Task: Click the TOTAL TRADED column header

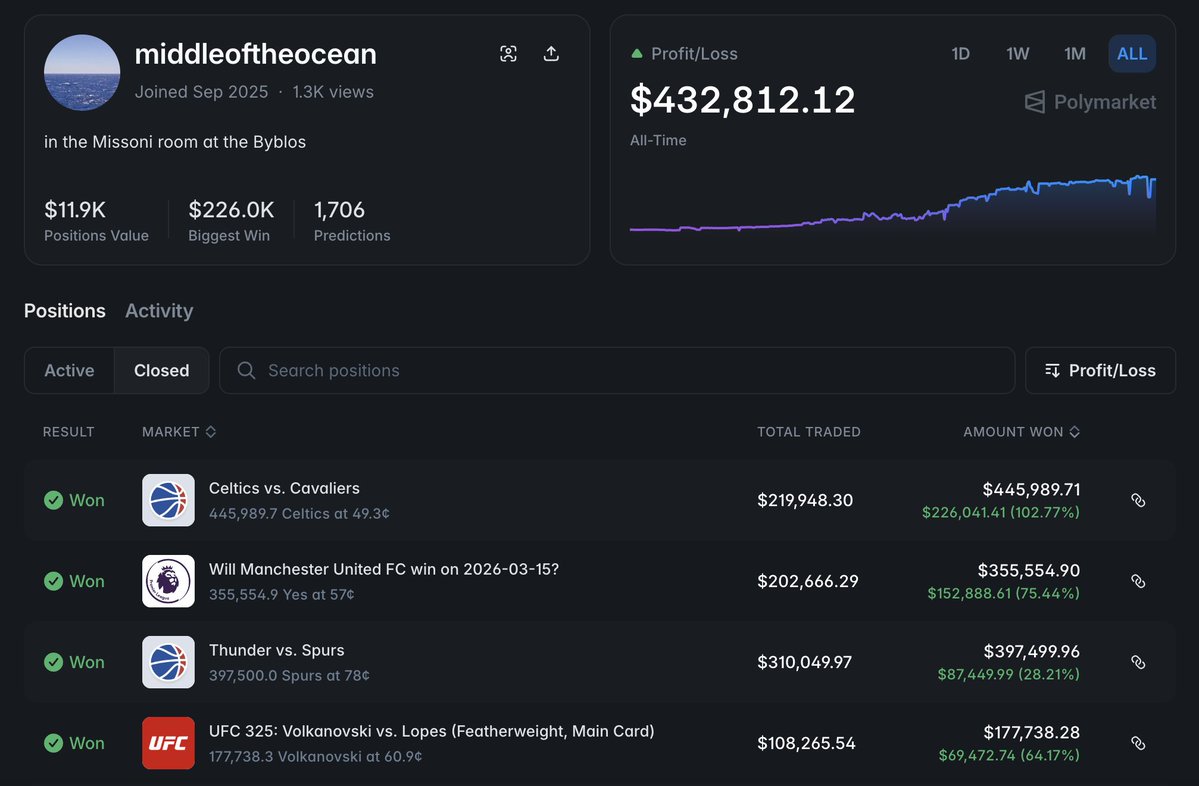Action: pos(809,432)
